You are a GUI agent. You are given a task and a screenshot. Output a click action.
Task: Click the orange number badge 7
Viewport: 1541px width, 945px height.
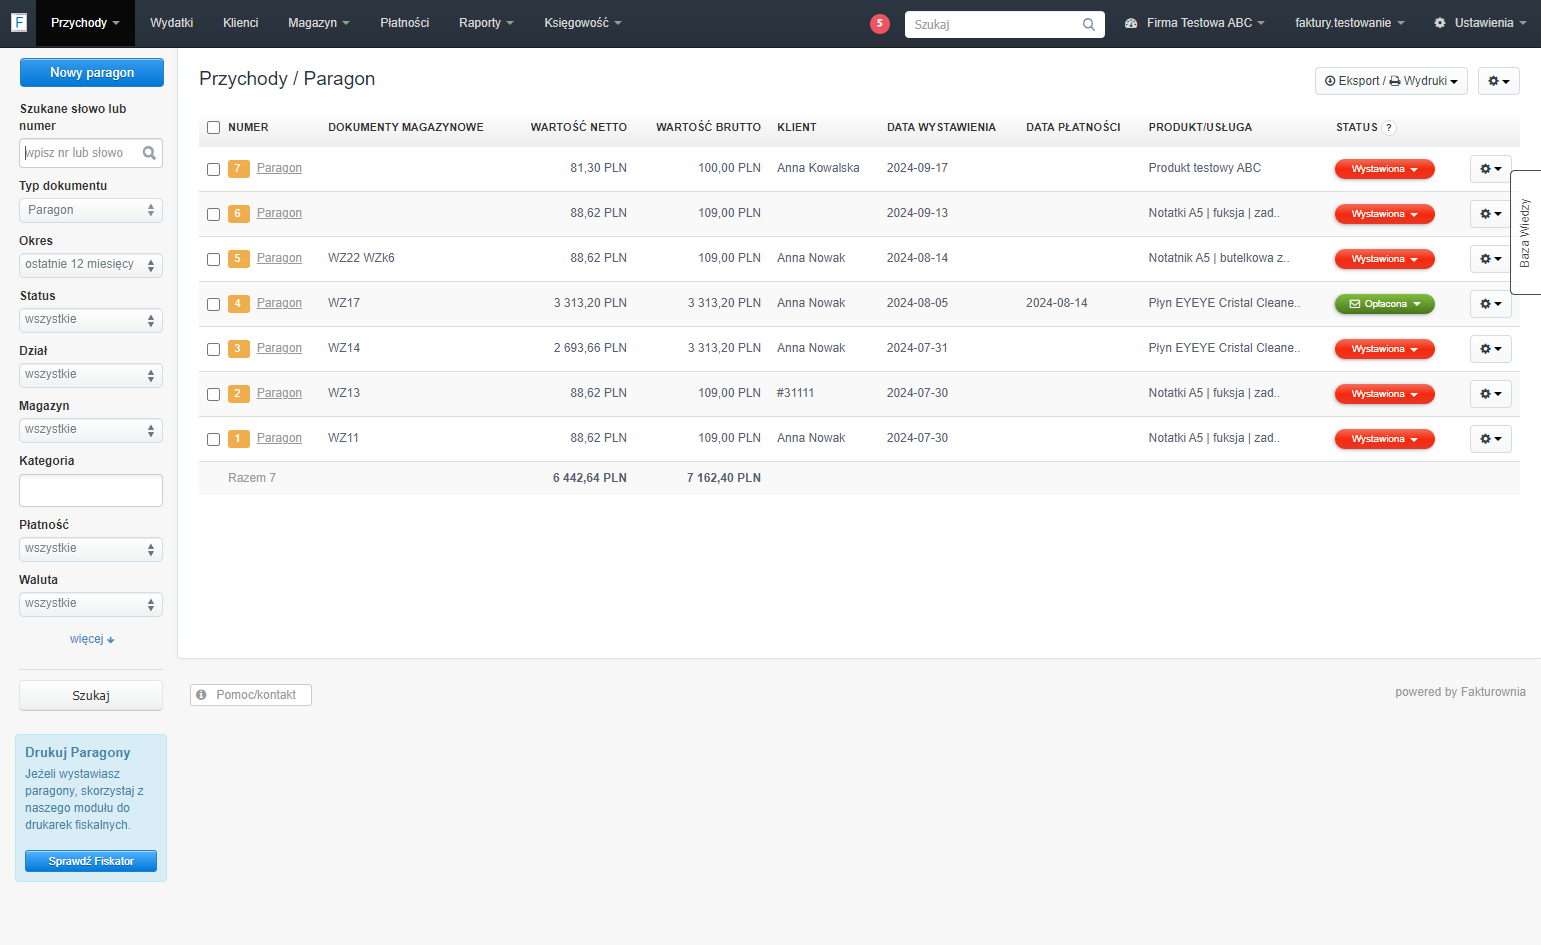238,169
